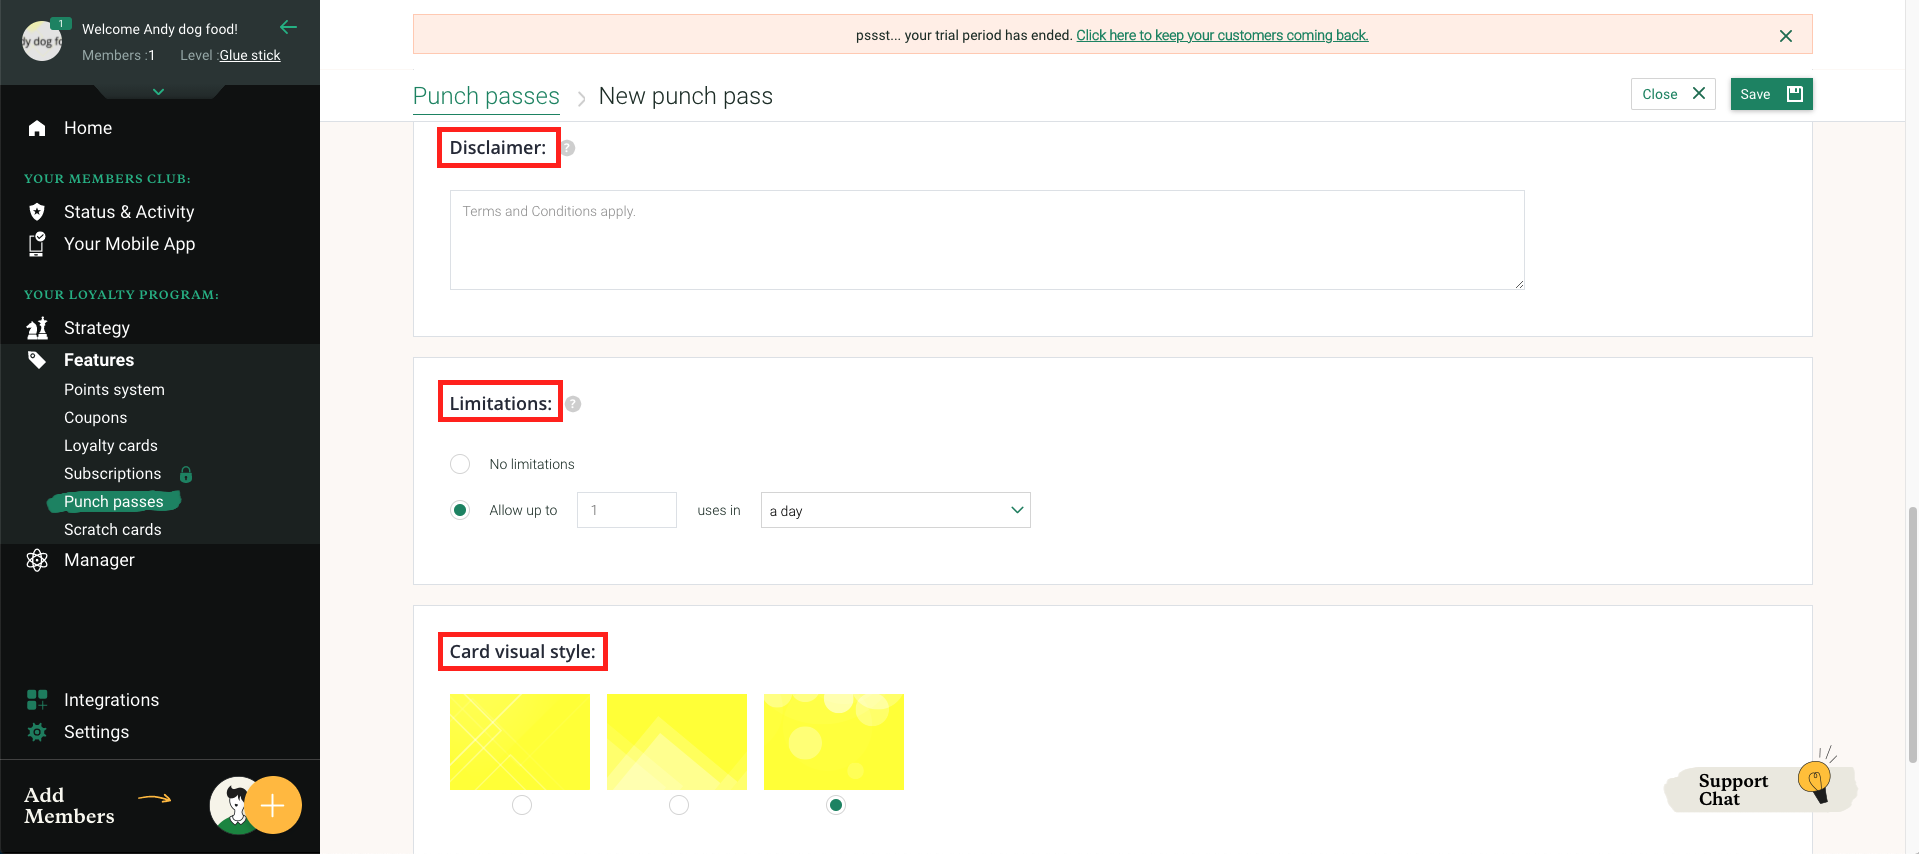
Task: Click the help icon beside Limitations
Action: [x=573, y=404]
